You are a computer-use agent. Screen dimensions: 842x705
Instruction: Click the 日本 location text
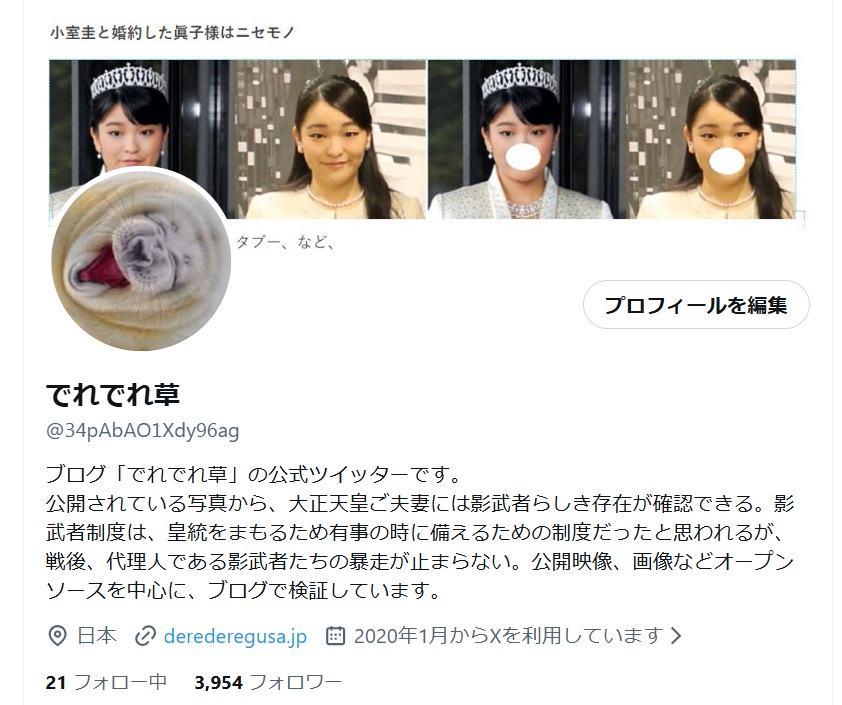pyautogui.click(x=97, y=636)
